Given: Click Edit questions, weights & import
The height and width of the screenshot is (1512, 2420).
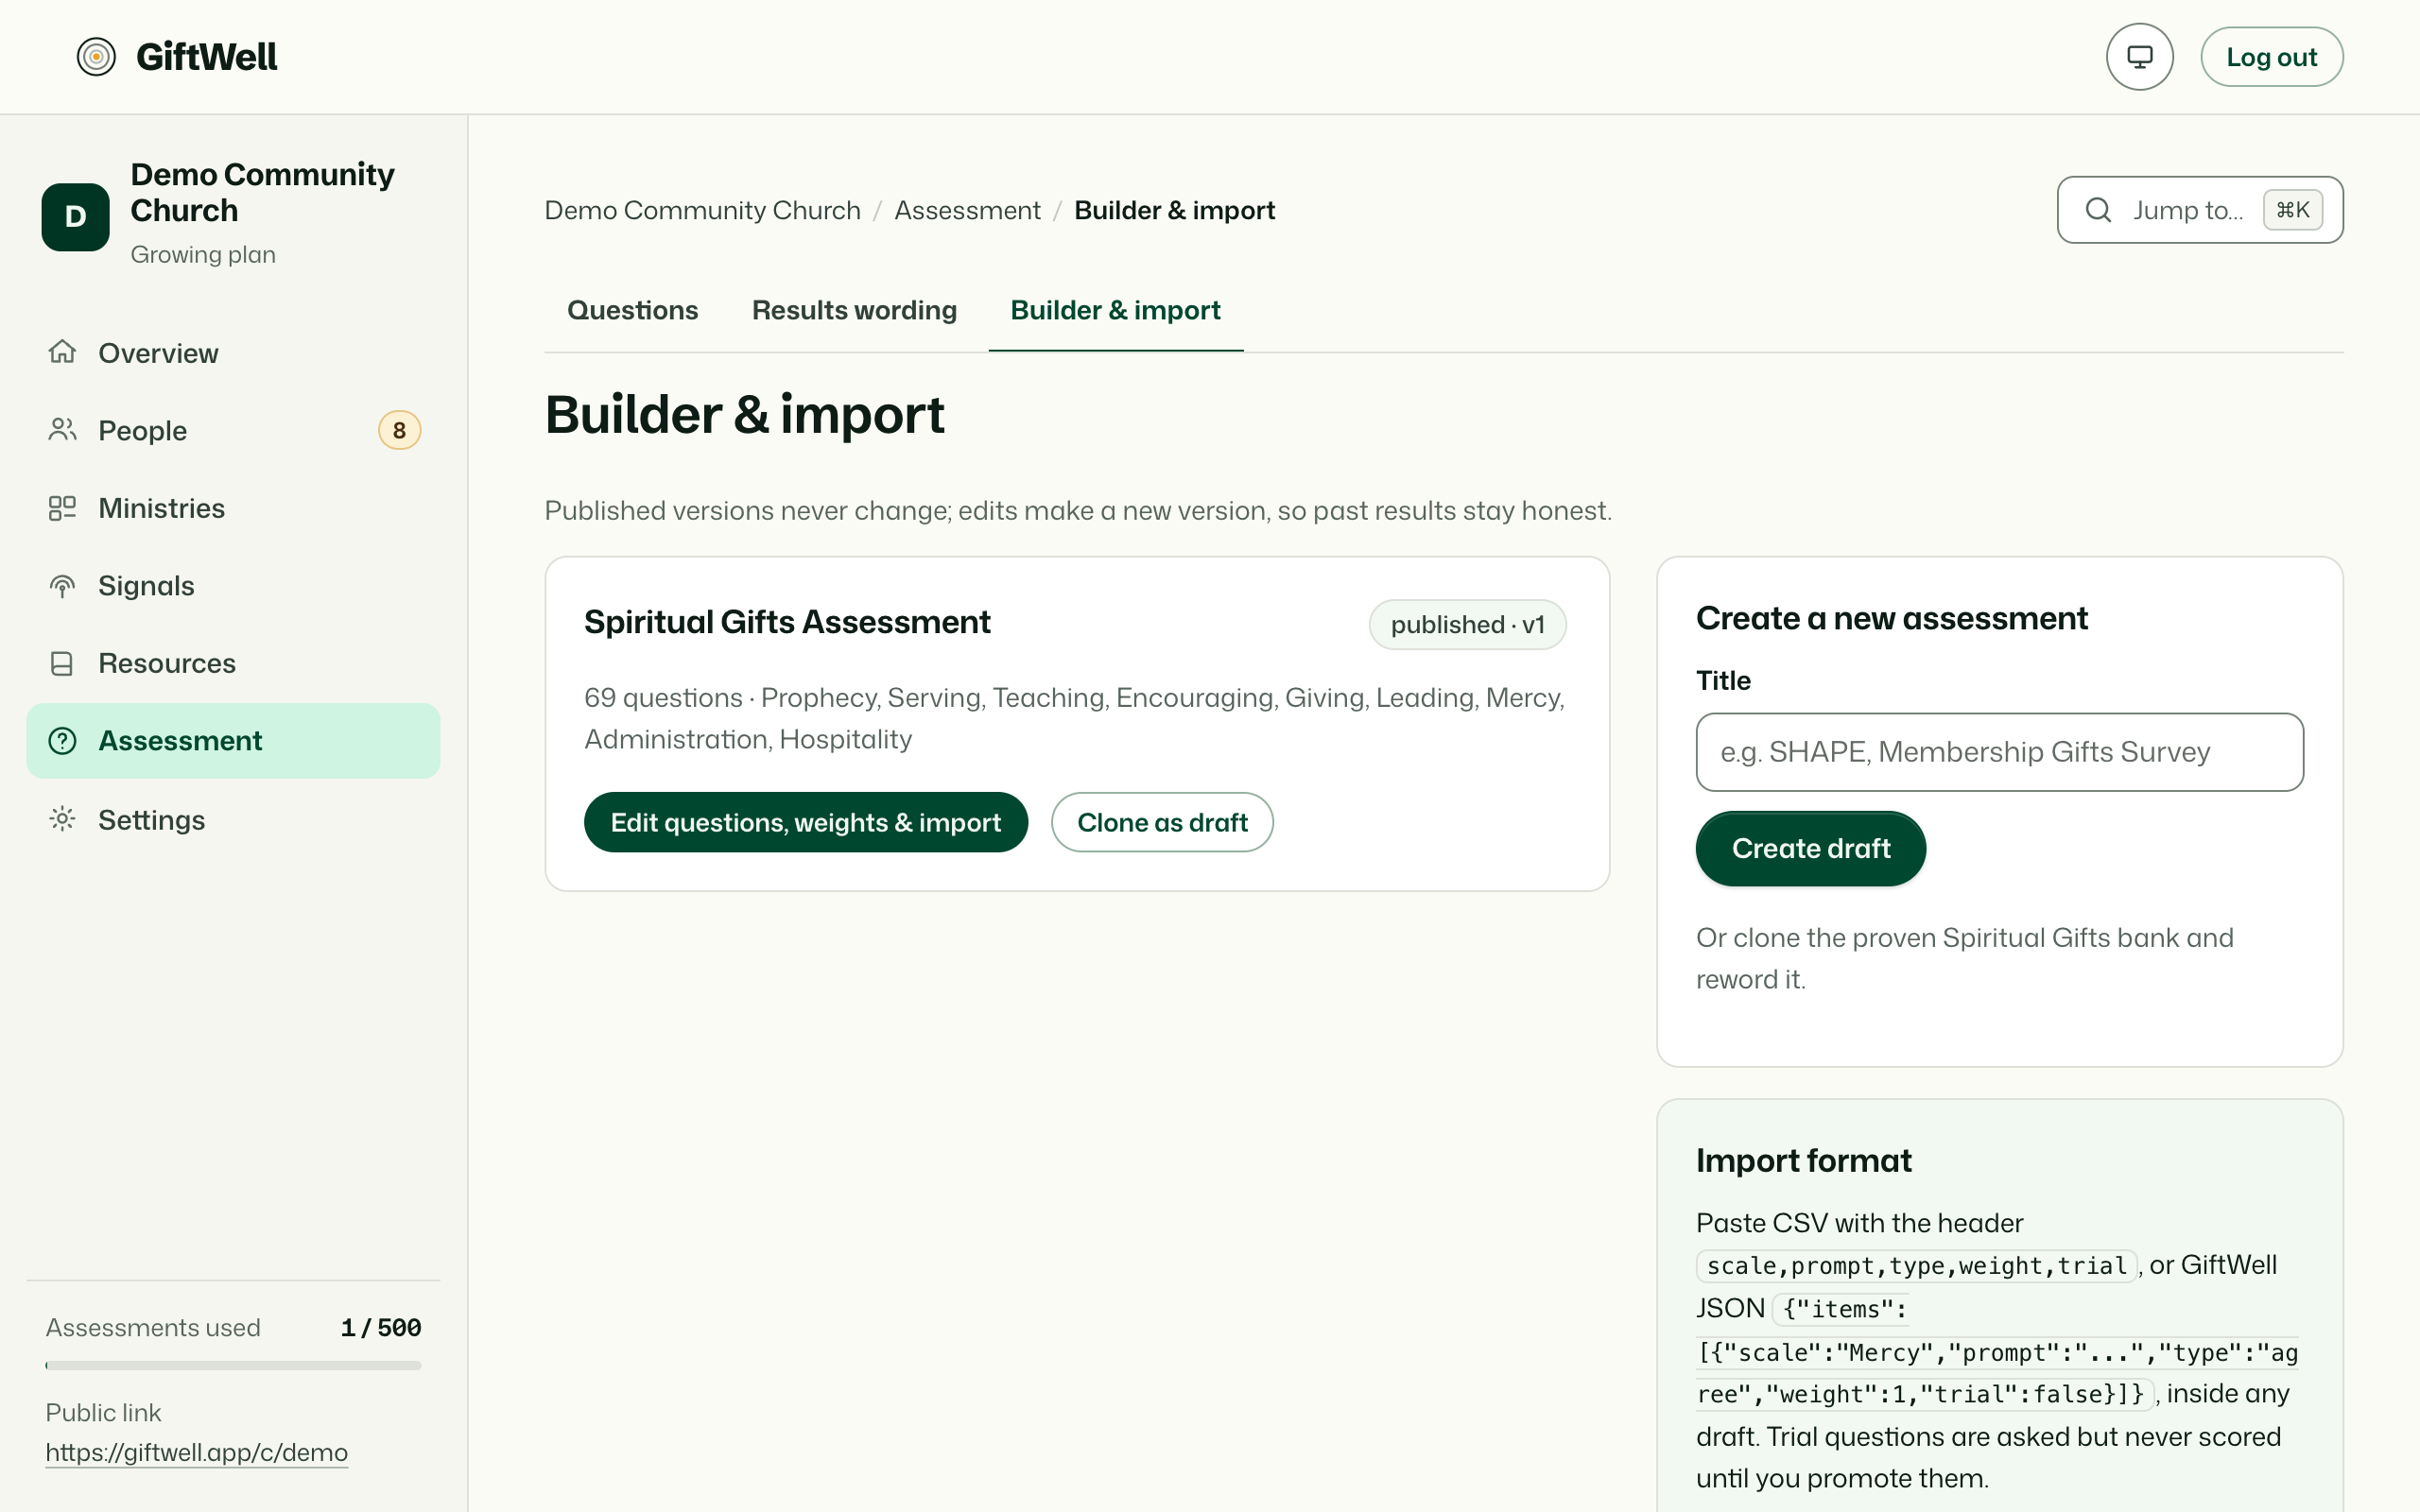Looking at the screenshot, I should [x=805, y=822].
